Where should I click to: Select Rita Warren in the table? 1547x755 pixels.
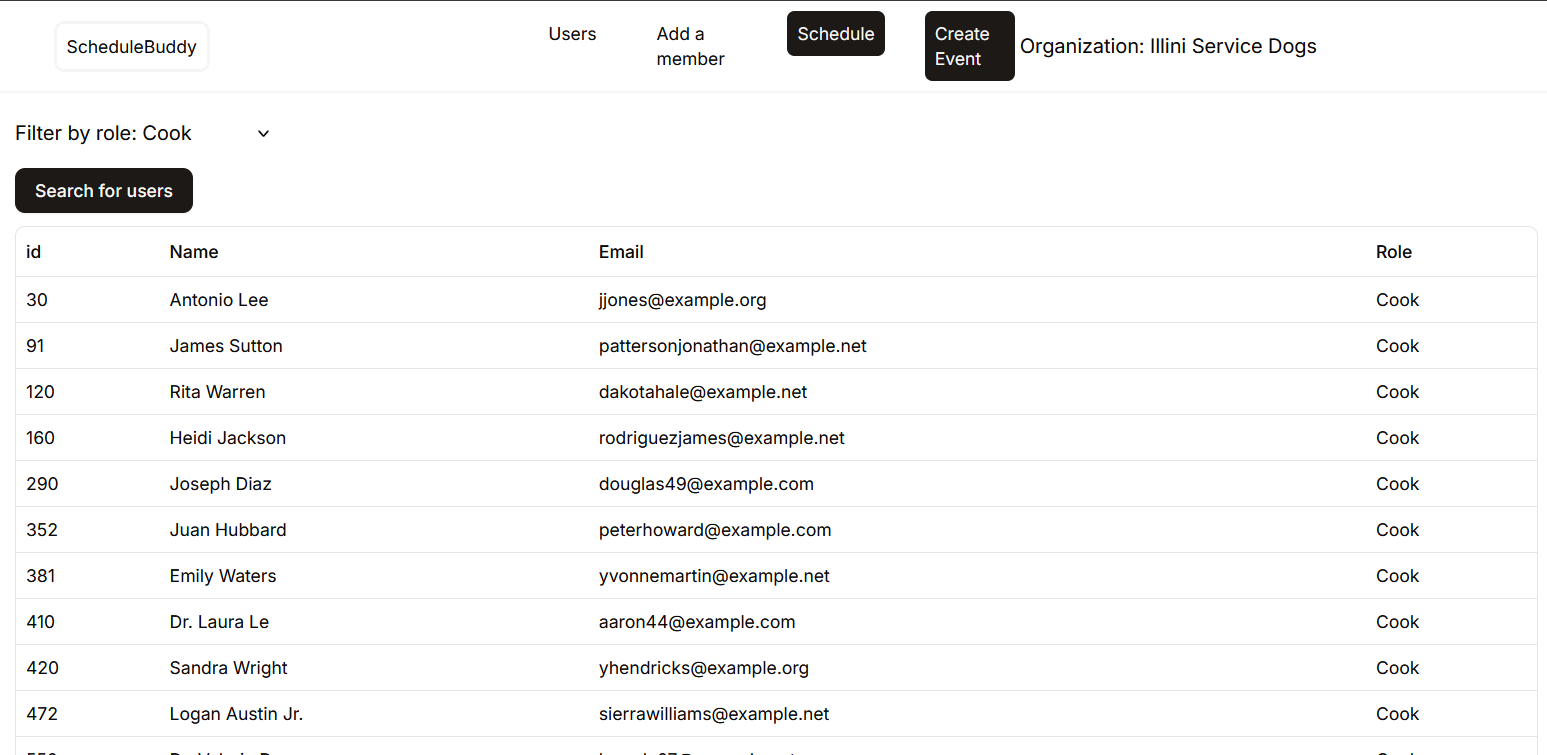pos(217,391)
